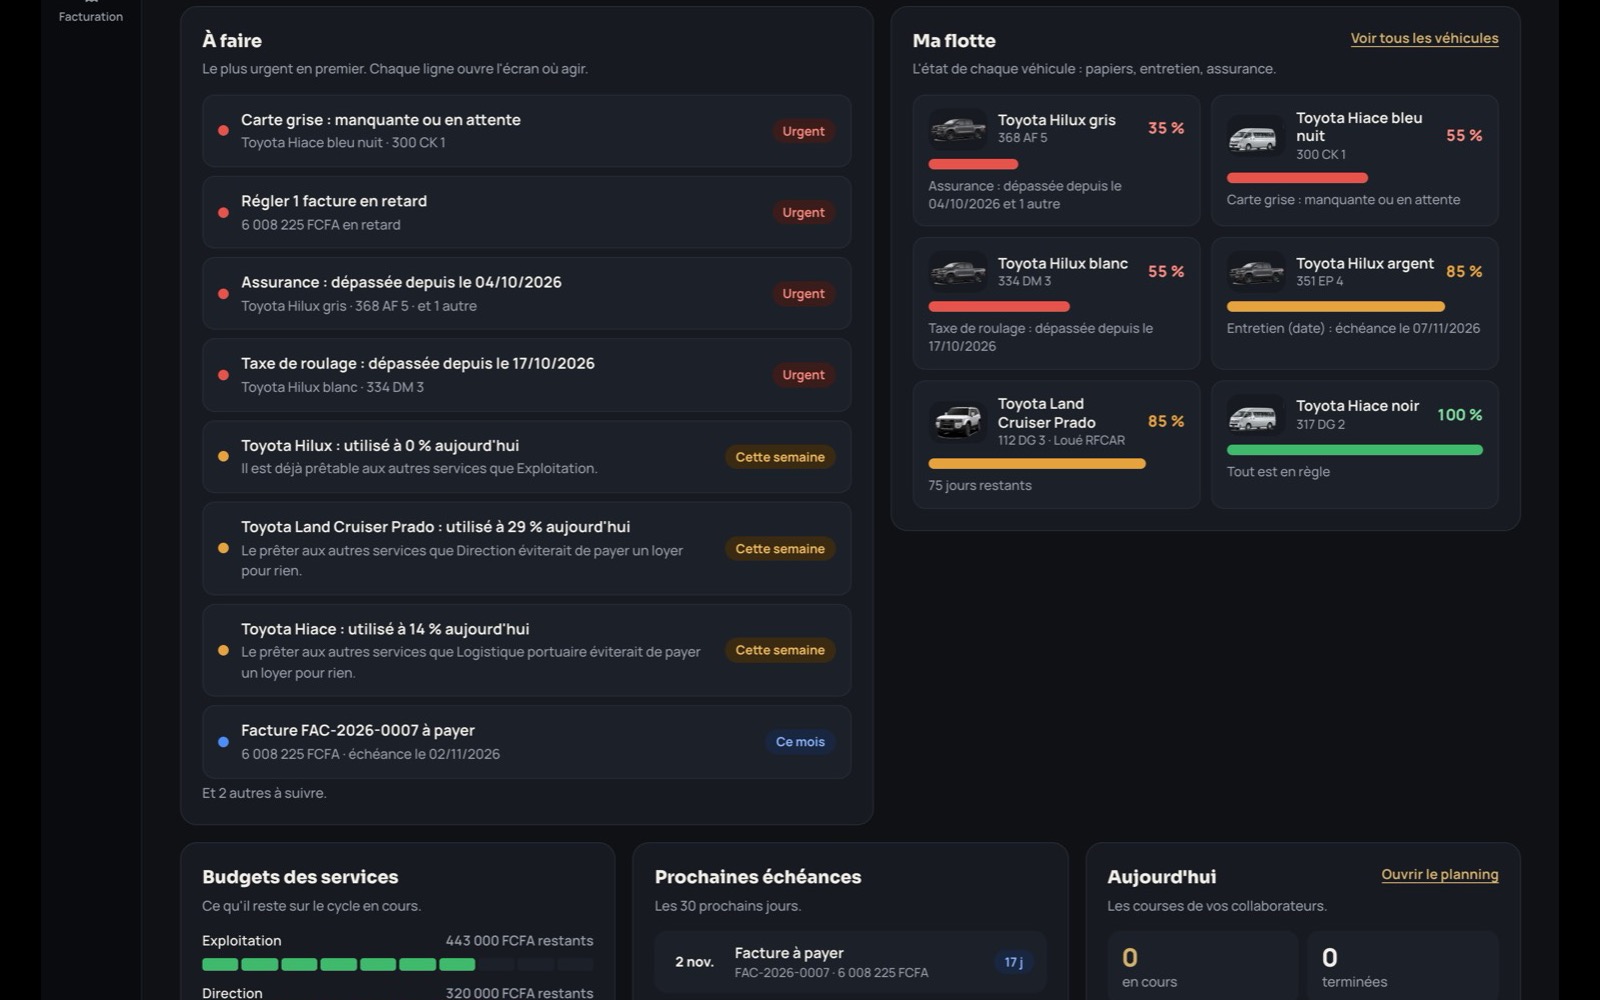The width and height of the screenshot is (1600, 1000).
Task: Click Urgent badge on Régler 1 facture row
Action: [x=803, y=212]
